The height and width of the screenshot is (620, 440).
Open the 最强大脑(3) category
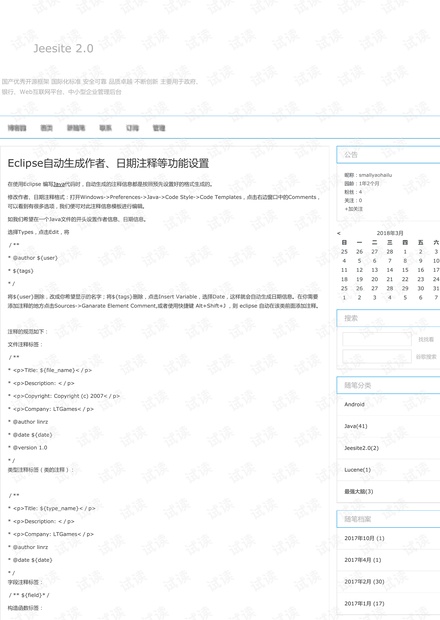359,491
